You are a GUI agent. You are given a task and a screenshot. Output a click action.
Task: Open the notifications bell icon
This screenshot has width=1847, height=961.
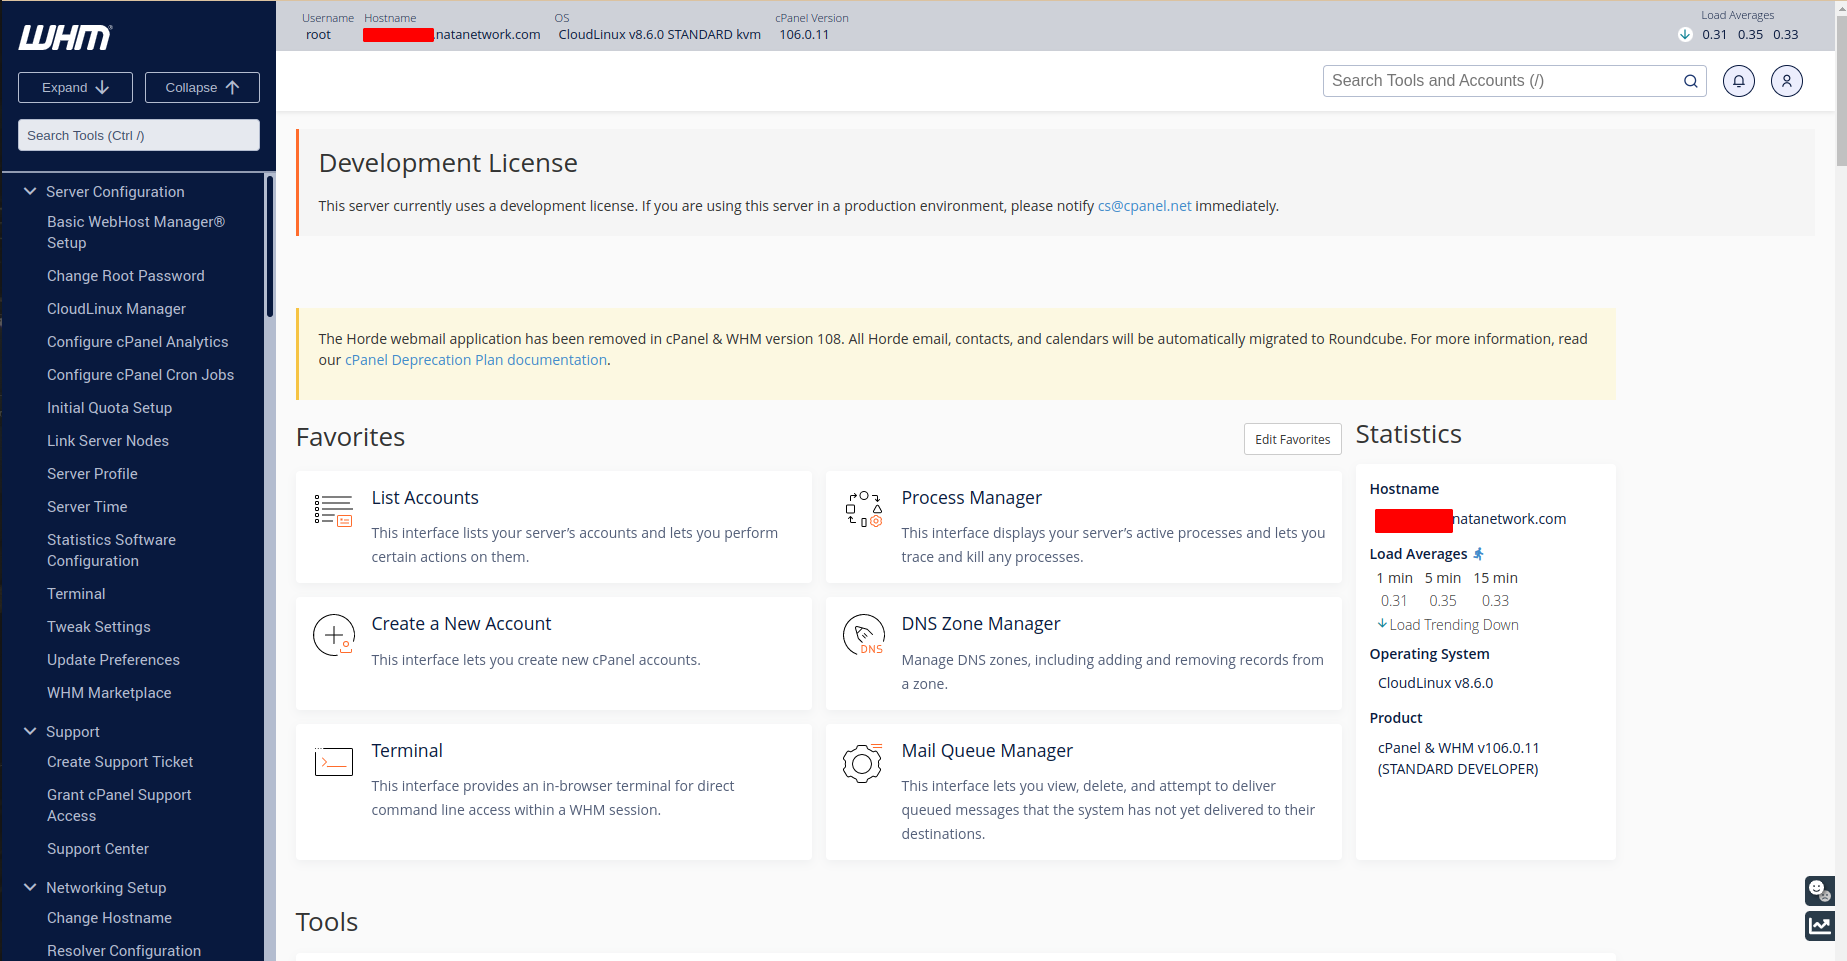click(x=1739, y=81)
